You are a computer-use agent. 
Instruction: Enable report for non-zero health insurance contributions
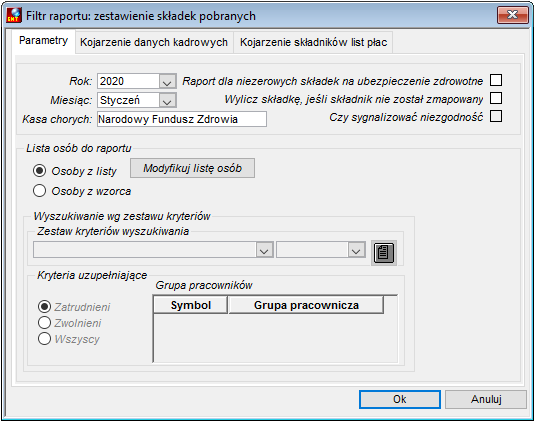coord(496,80)
